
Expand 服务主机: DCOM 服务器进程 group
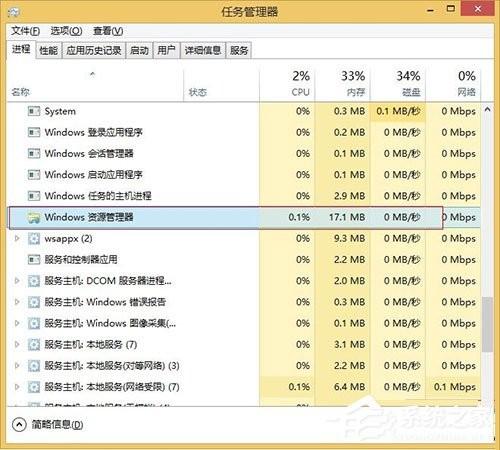pyautogui.click(x=17, y=281)
